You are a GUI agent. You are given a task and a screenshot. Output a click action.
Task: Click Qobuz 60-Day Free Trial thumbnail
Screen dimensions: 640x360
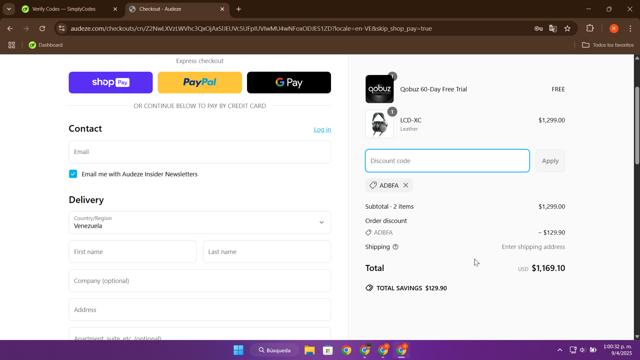click(x=379, y=89)
